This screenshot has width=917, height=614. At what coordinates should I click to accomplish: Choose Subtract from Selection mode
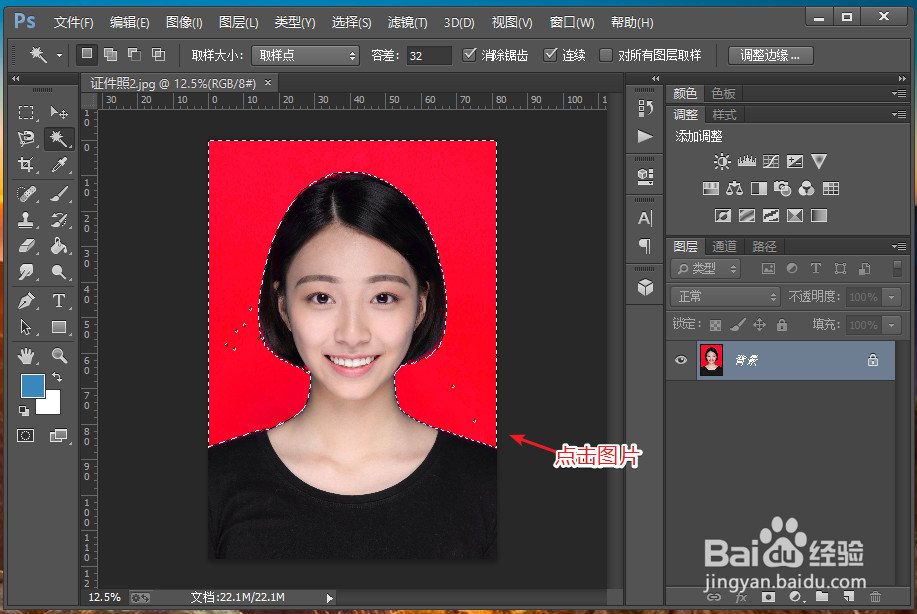click(x=134, y=54)
